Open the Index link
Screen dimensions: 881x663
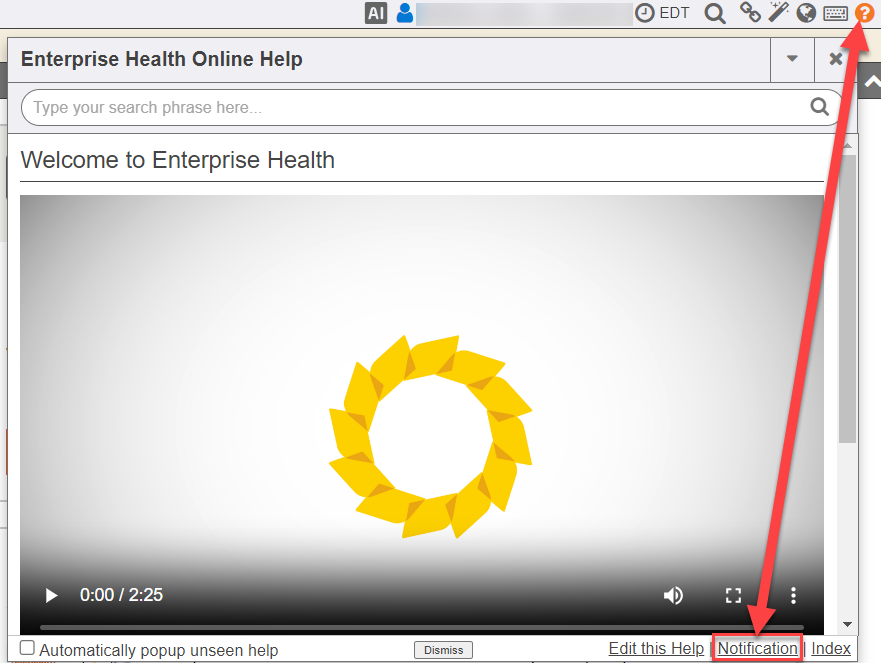pyautogui.click(x=831, y=649)
